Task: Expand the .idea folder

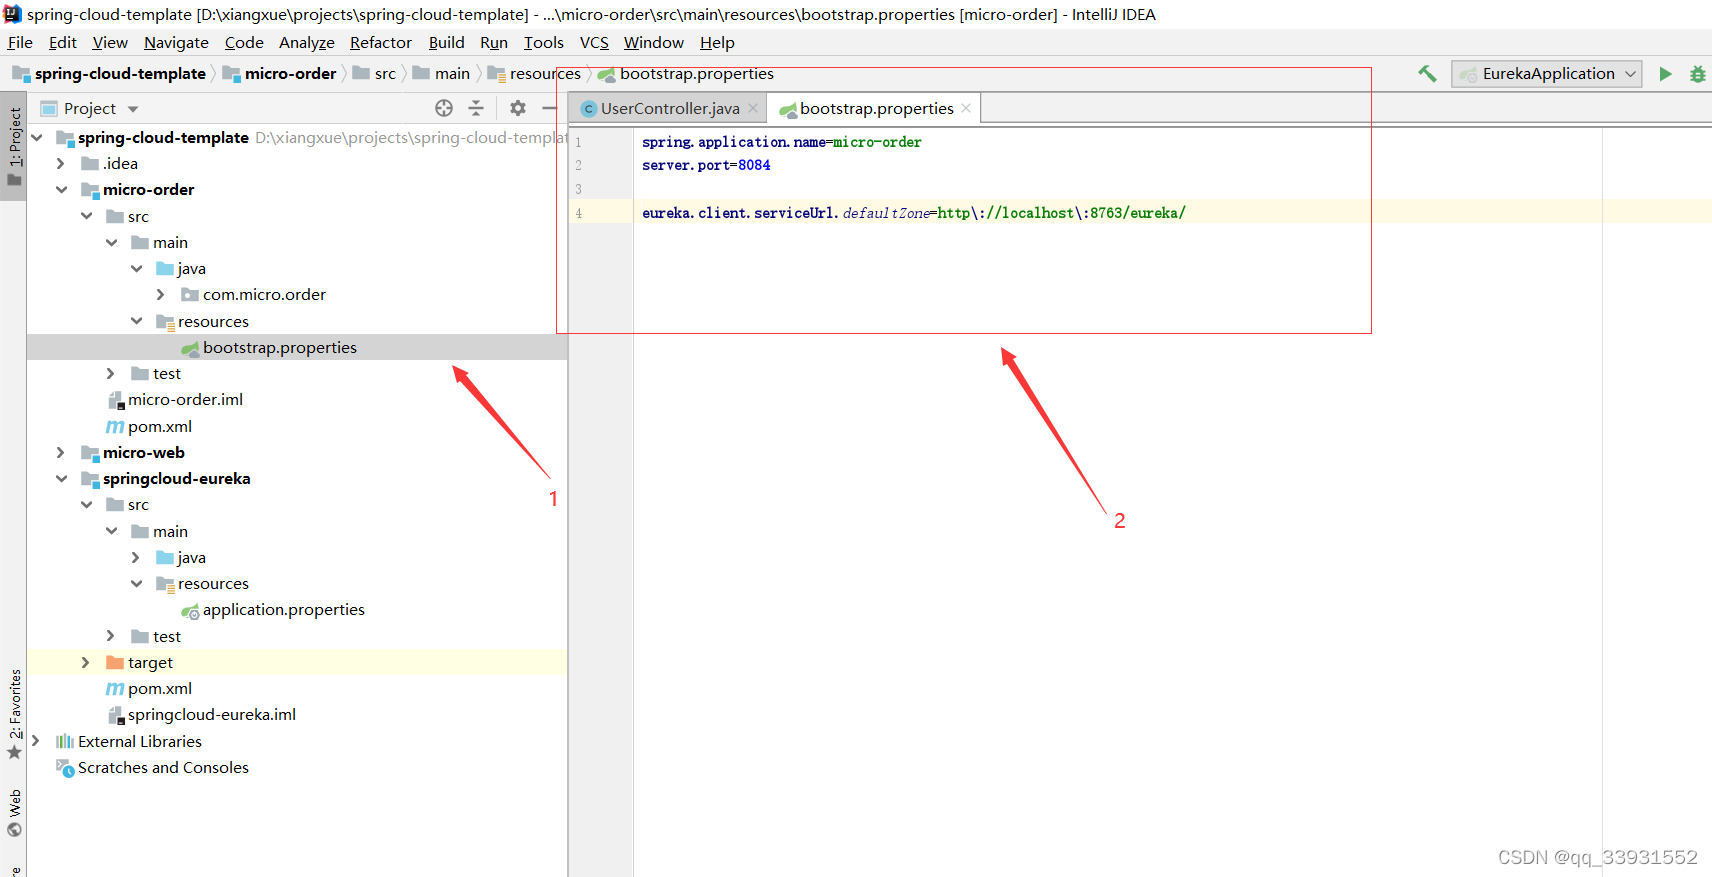Action: (61, 163)
